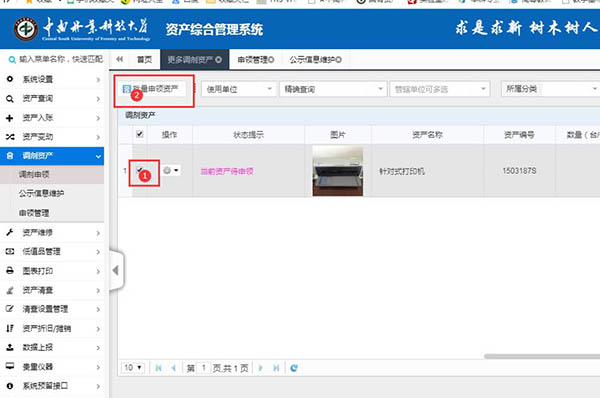Collapse the tab strip with the double-arrow icon
This screenshot has height=398, width=600.
119,59
